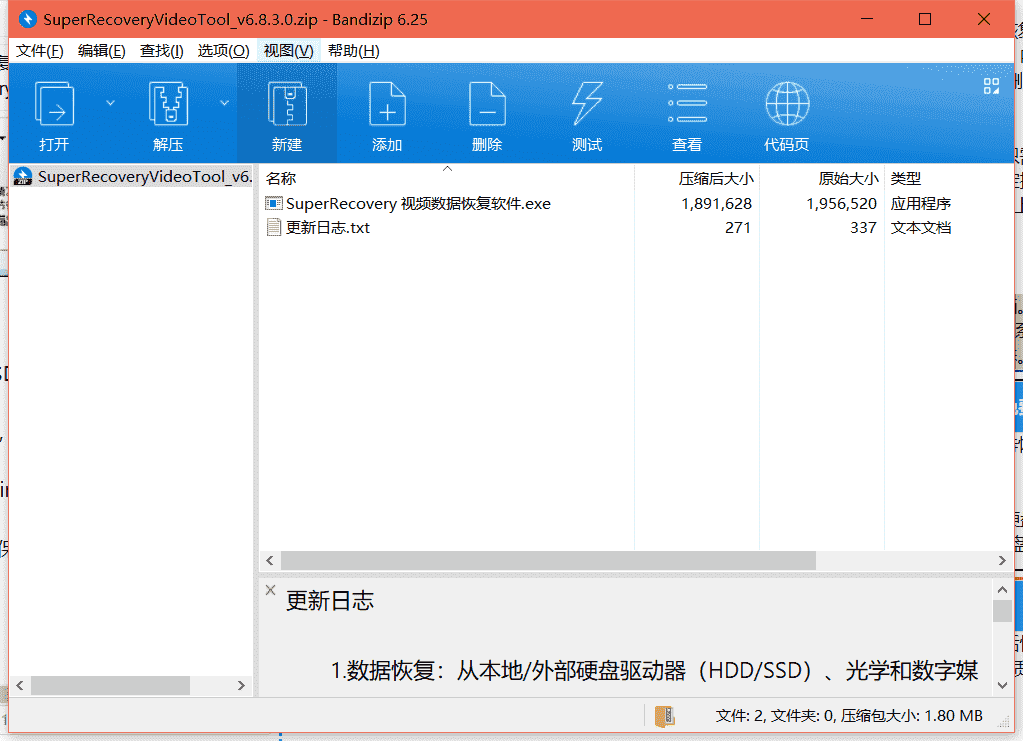Click text document icon beside 更新日志.txt
The width and height of the screenshot is (1023, 741).
[x=274, y=228]
